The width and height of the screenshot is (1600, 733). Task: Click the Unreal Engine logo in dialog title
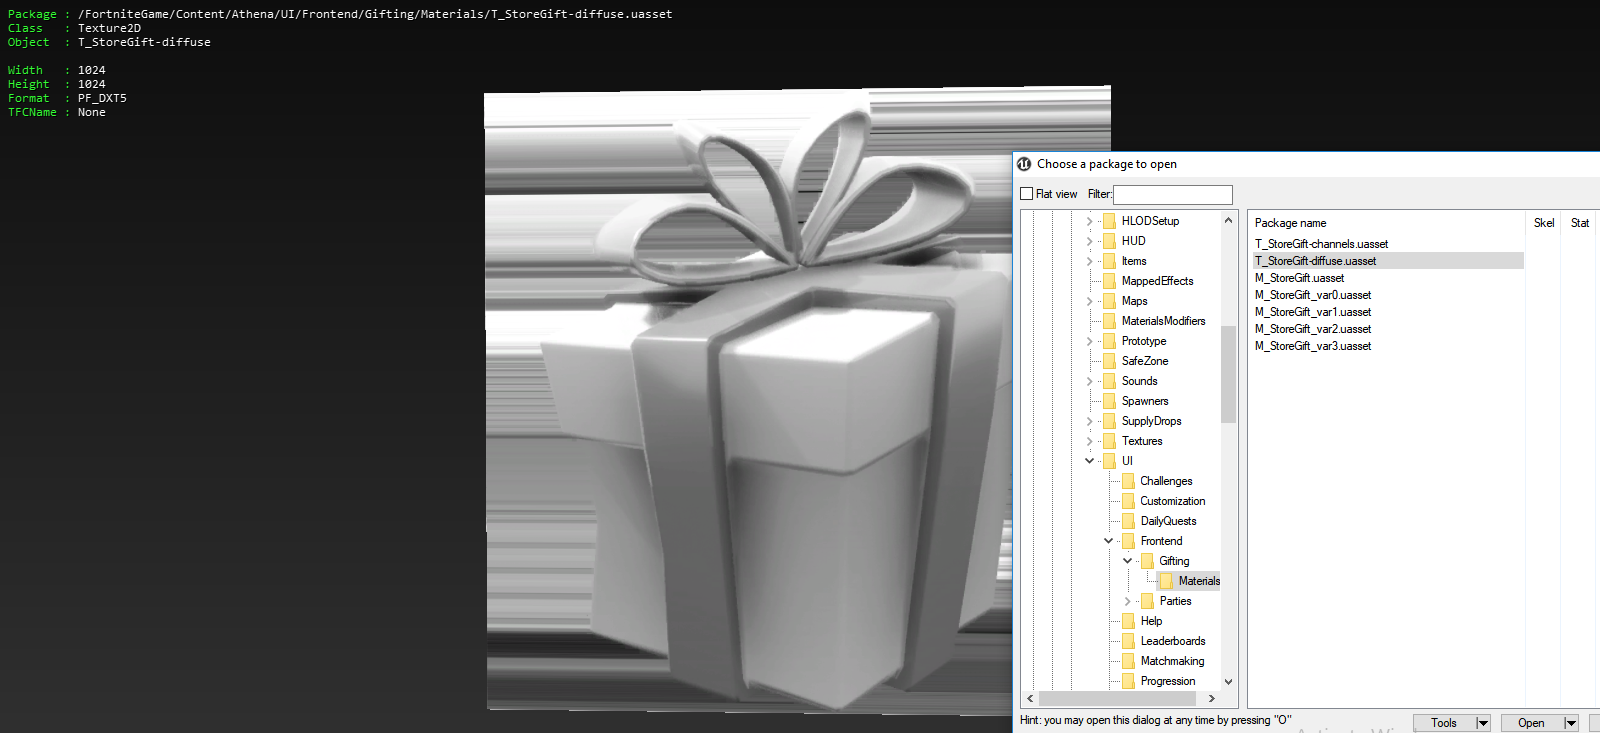pyautogui.click(x=1024, y=164)
